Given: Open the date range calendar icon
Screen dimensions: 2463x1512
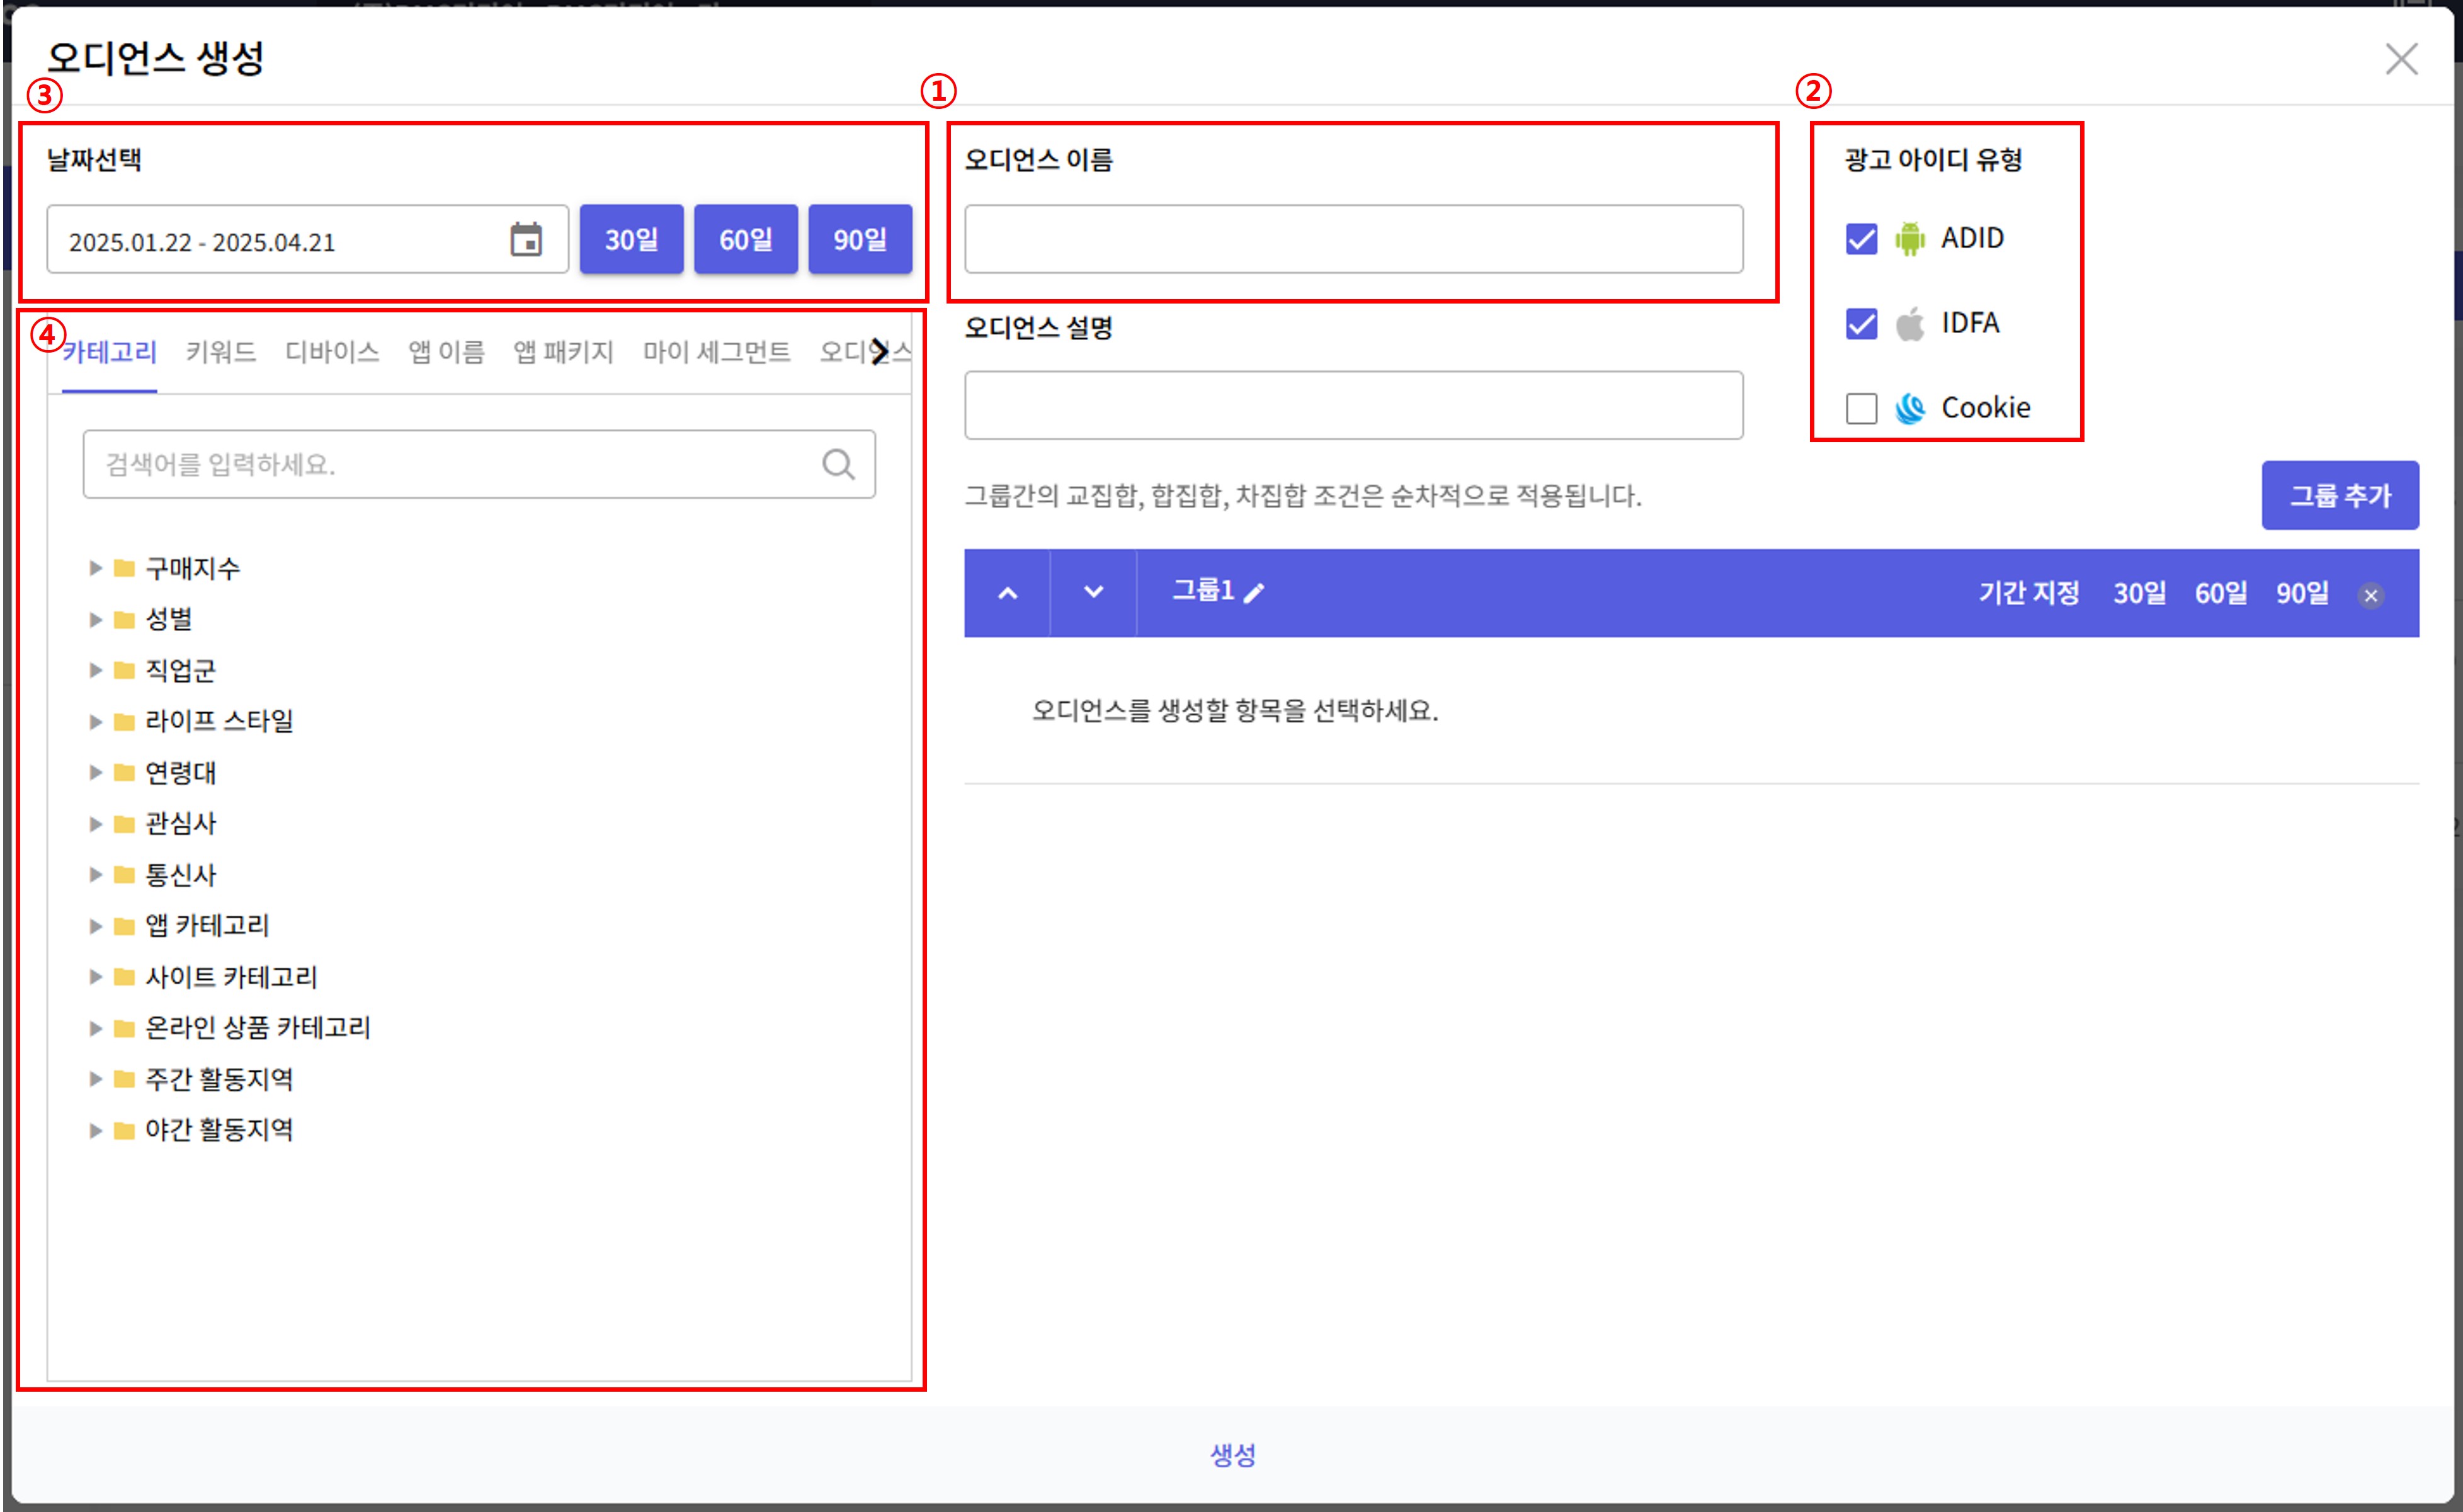Looking at the screenshot, I should 526,240.
